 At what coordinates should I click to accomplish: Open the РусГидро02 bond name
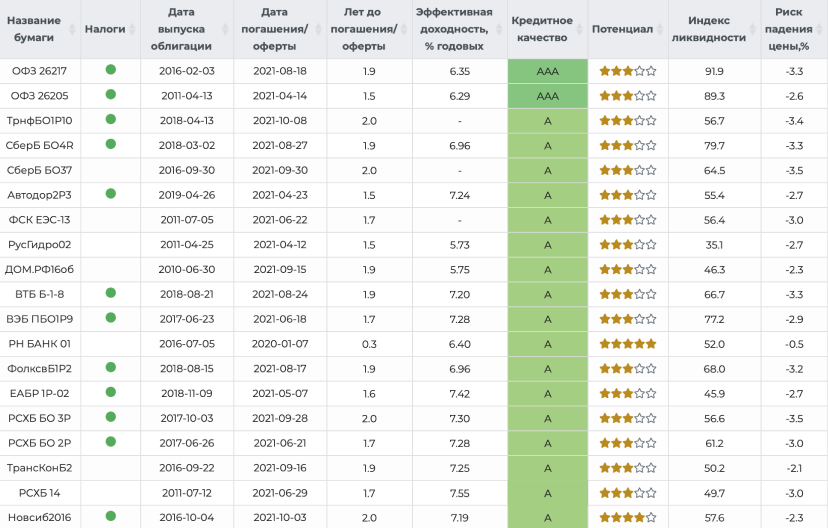point(39,244)
